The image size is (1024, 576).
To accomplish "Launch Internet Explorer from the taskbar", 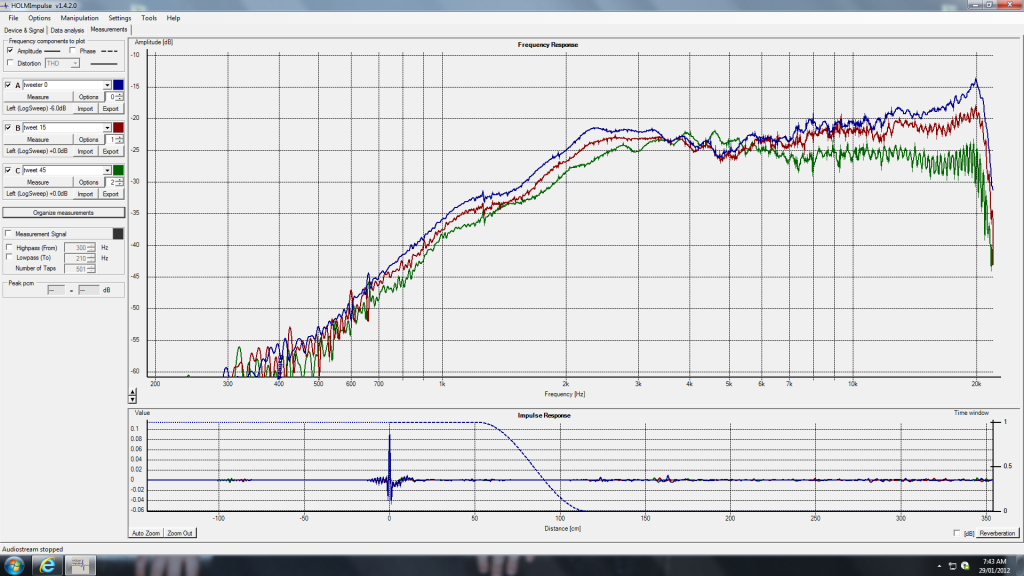I will [48, 566].
